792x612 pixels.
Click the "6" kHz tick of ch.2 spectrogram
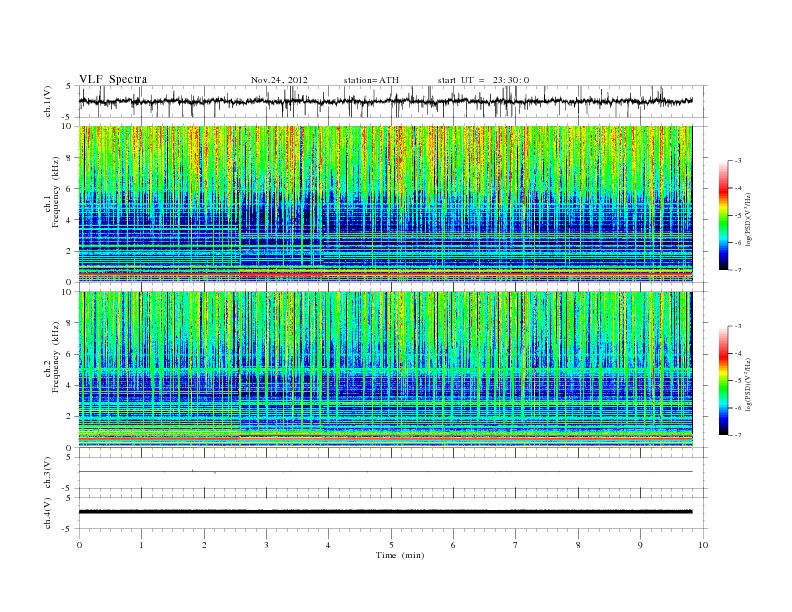pos(70,354)
